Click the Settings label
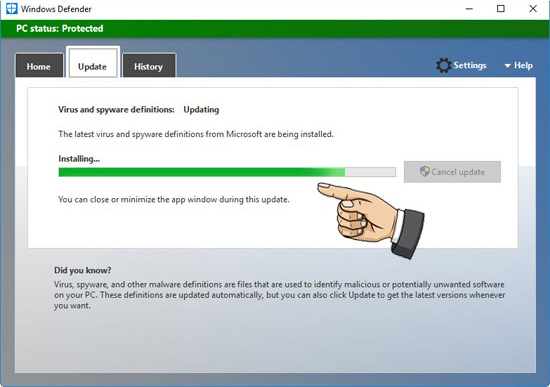The height and width of the screenshot is (387, 550). [470, 66]
